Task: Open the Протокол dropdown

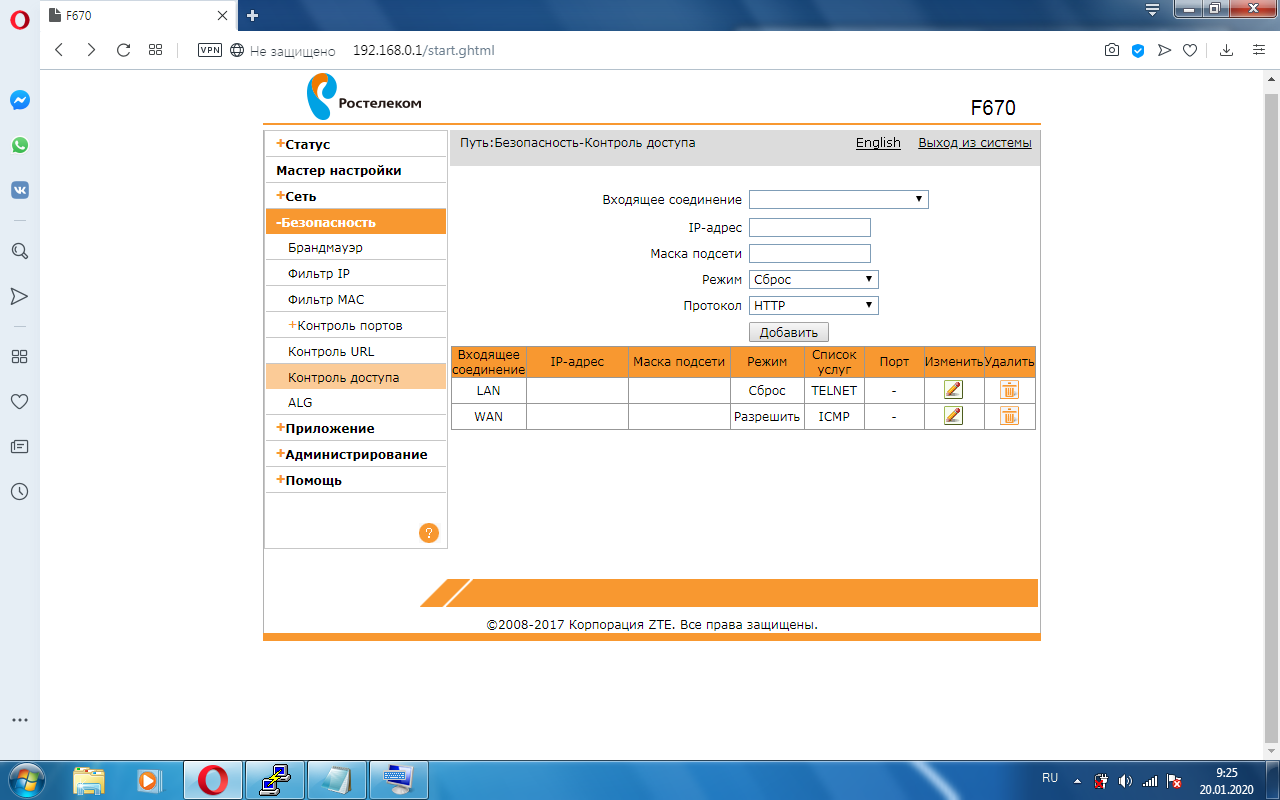Action: (813, 306)
